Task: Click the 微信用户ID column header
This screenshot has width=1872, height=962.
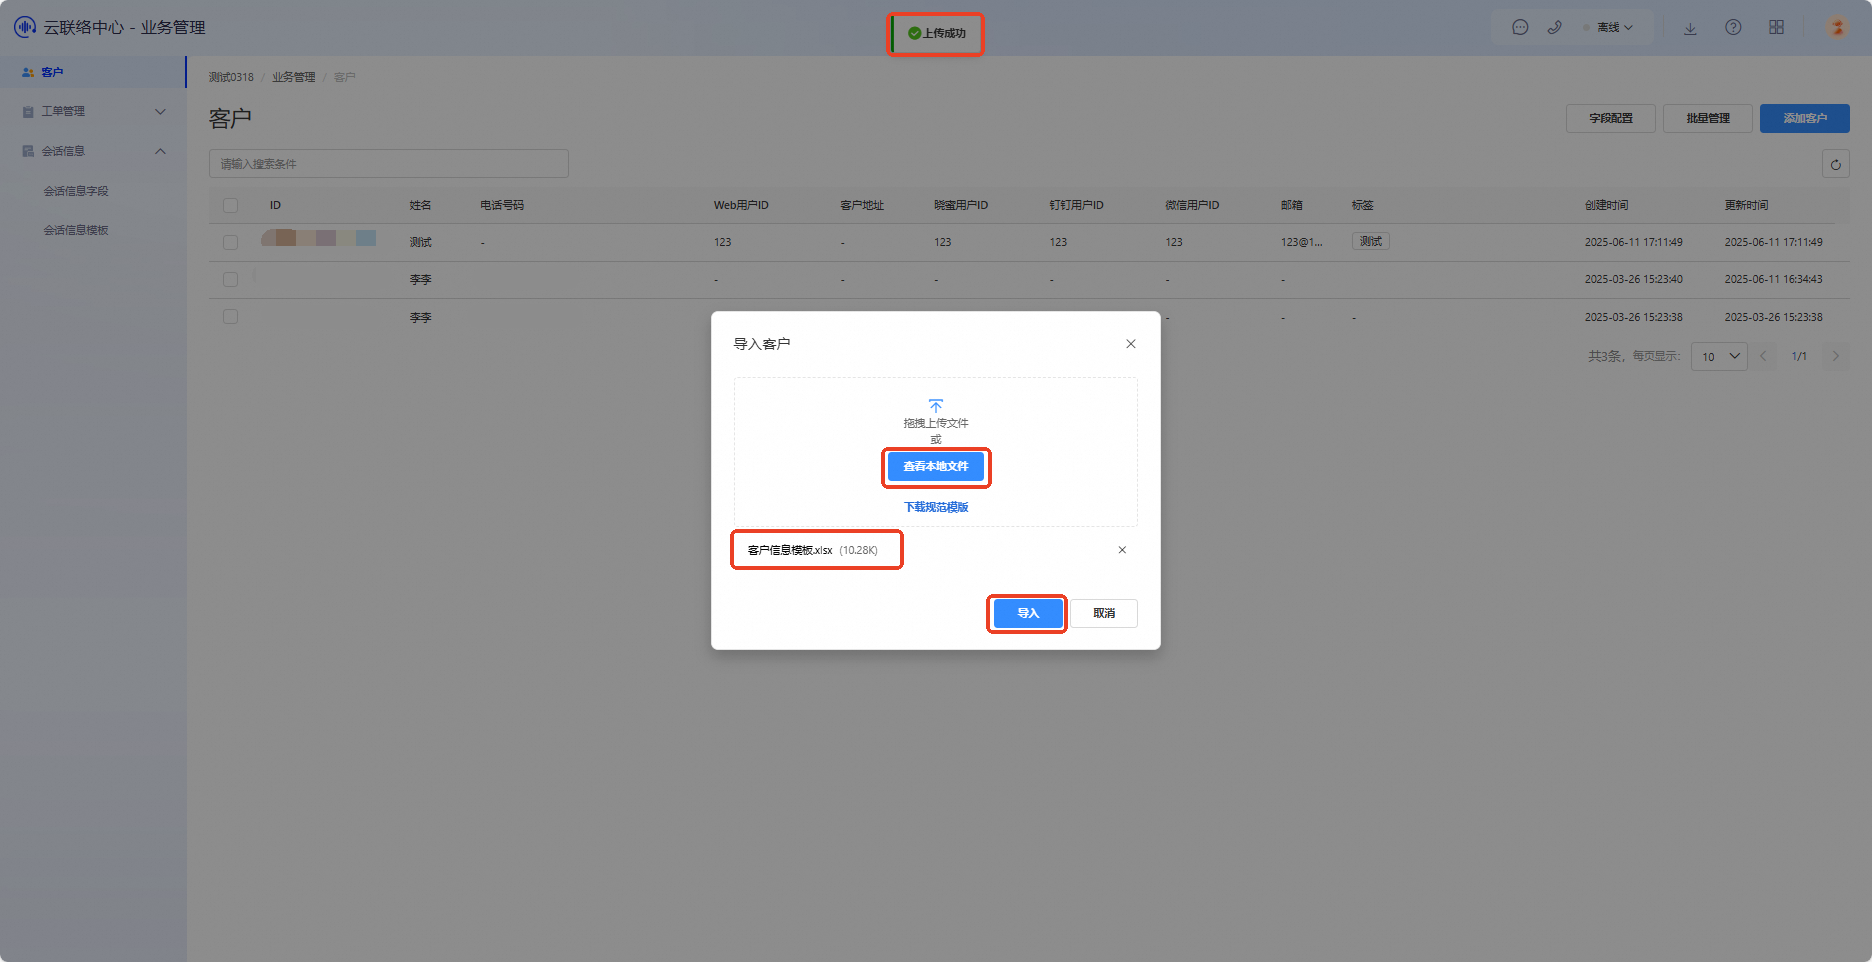Action: coord(1192,205)
